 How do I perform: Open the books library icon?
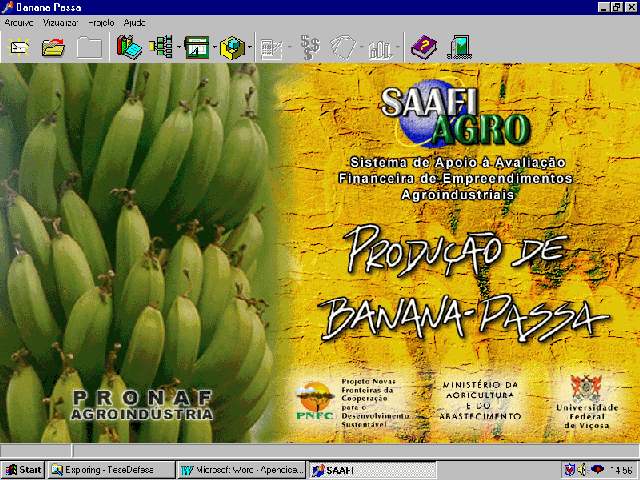coord(129,47)
